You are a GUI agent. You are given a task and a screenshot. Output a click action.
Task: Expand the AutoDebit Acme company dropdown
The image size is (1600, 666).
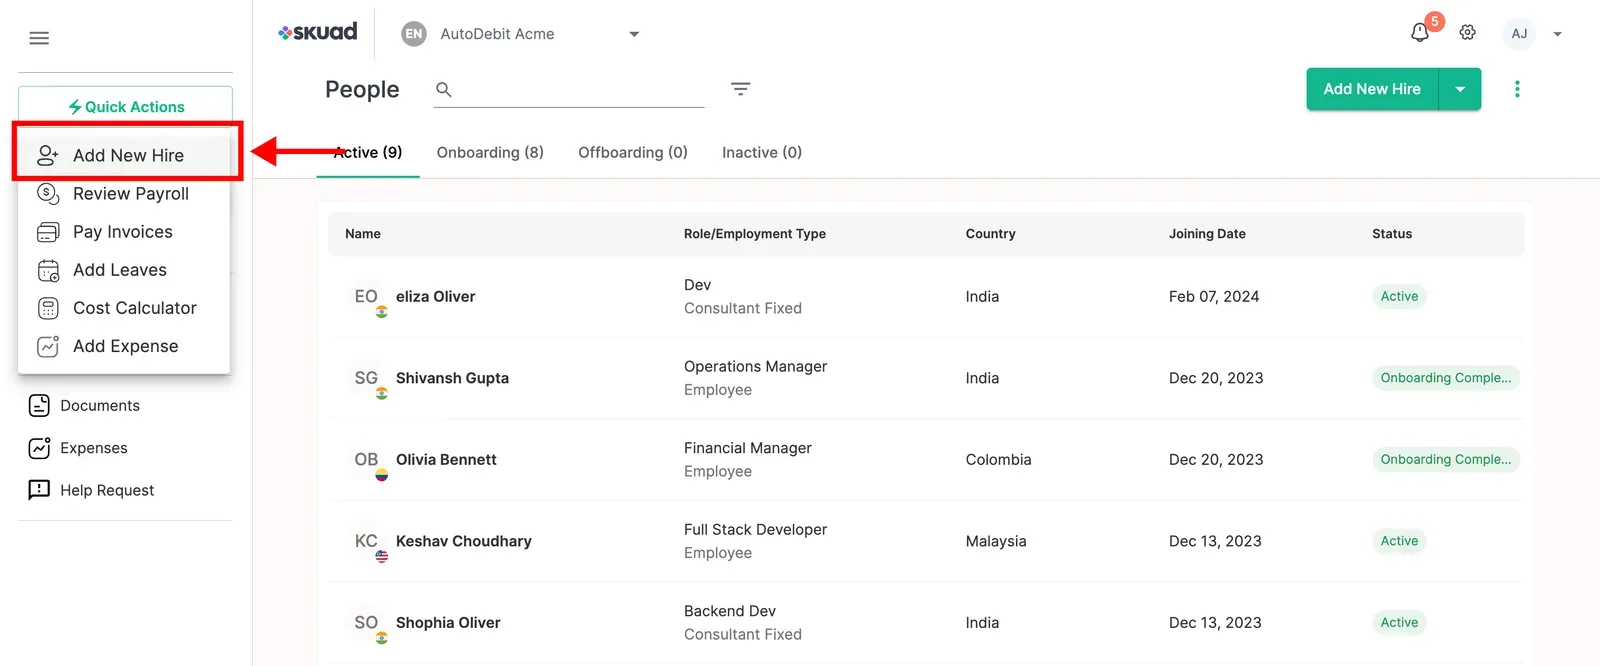[633, 34]
